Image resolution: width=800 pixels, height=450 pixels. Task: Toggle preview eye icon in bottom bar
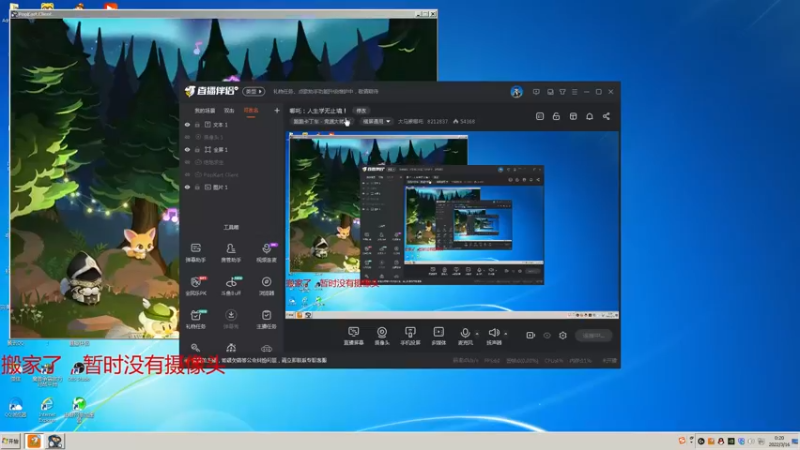click(x=547, y=335)
